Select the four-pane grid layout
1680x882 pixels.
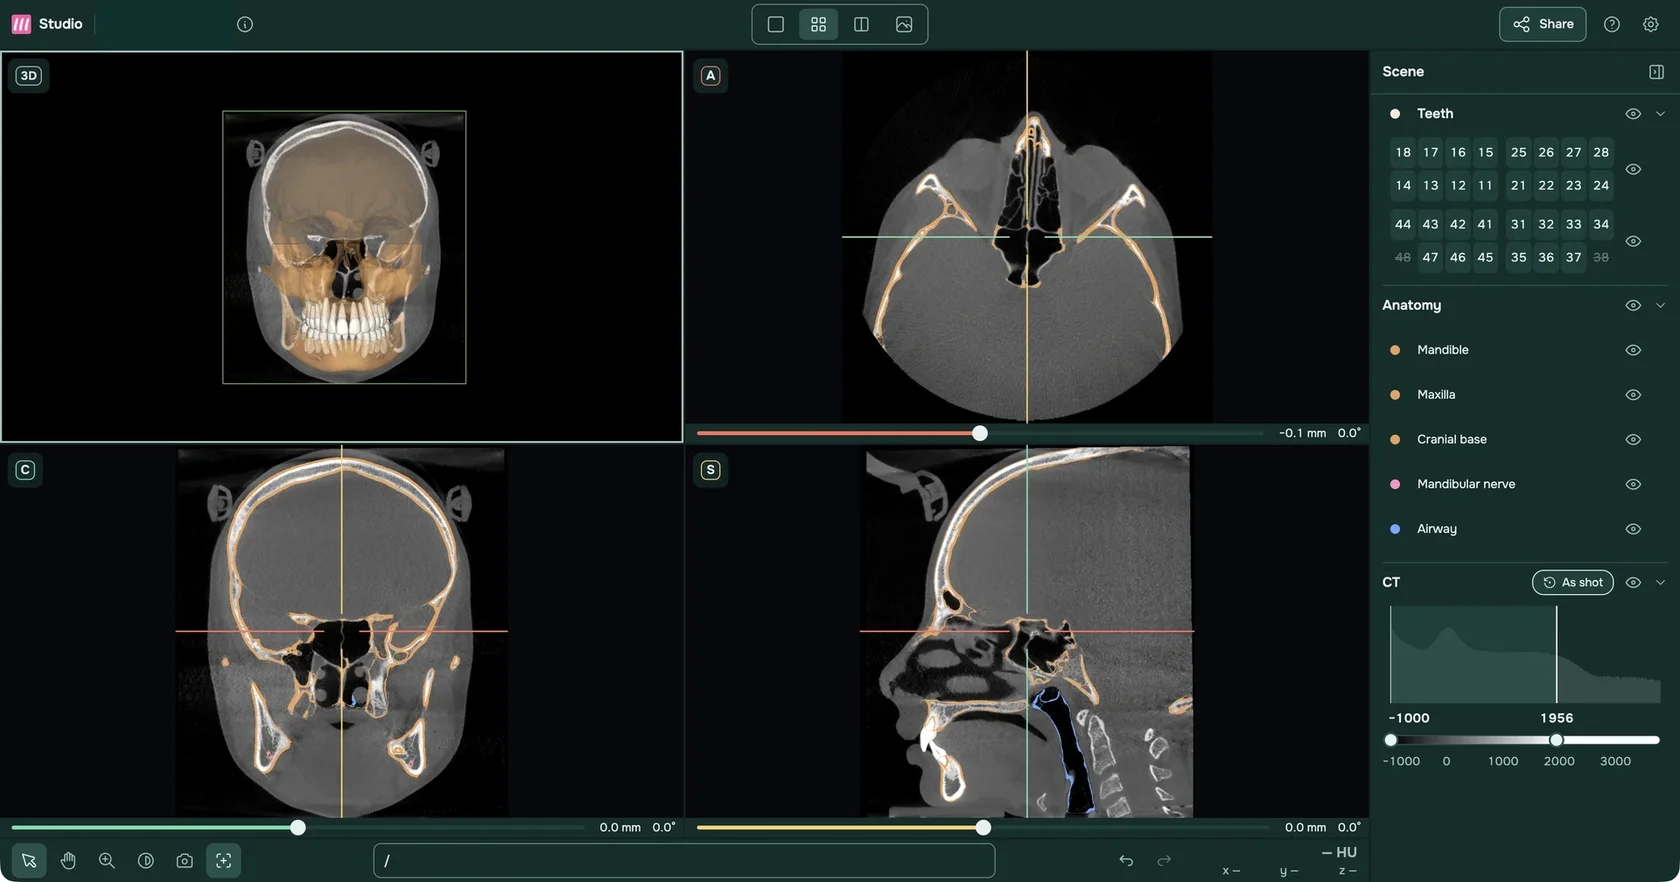click(818, 24)
